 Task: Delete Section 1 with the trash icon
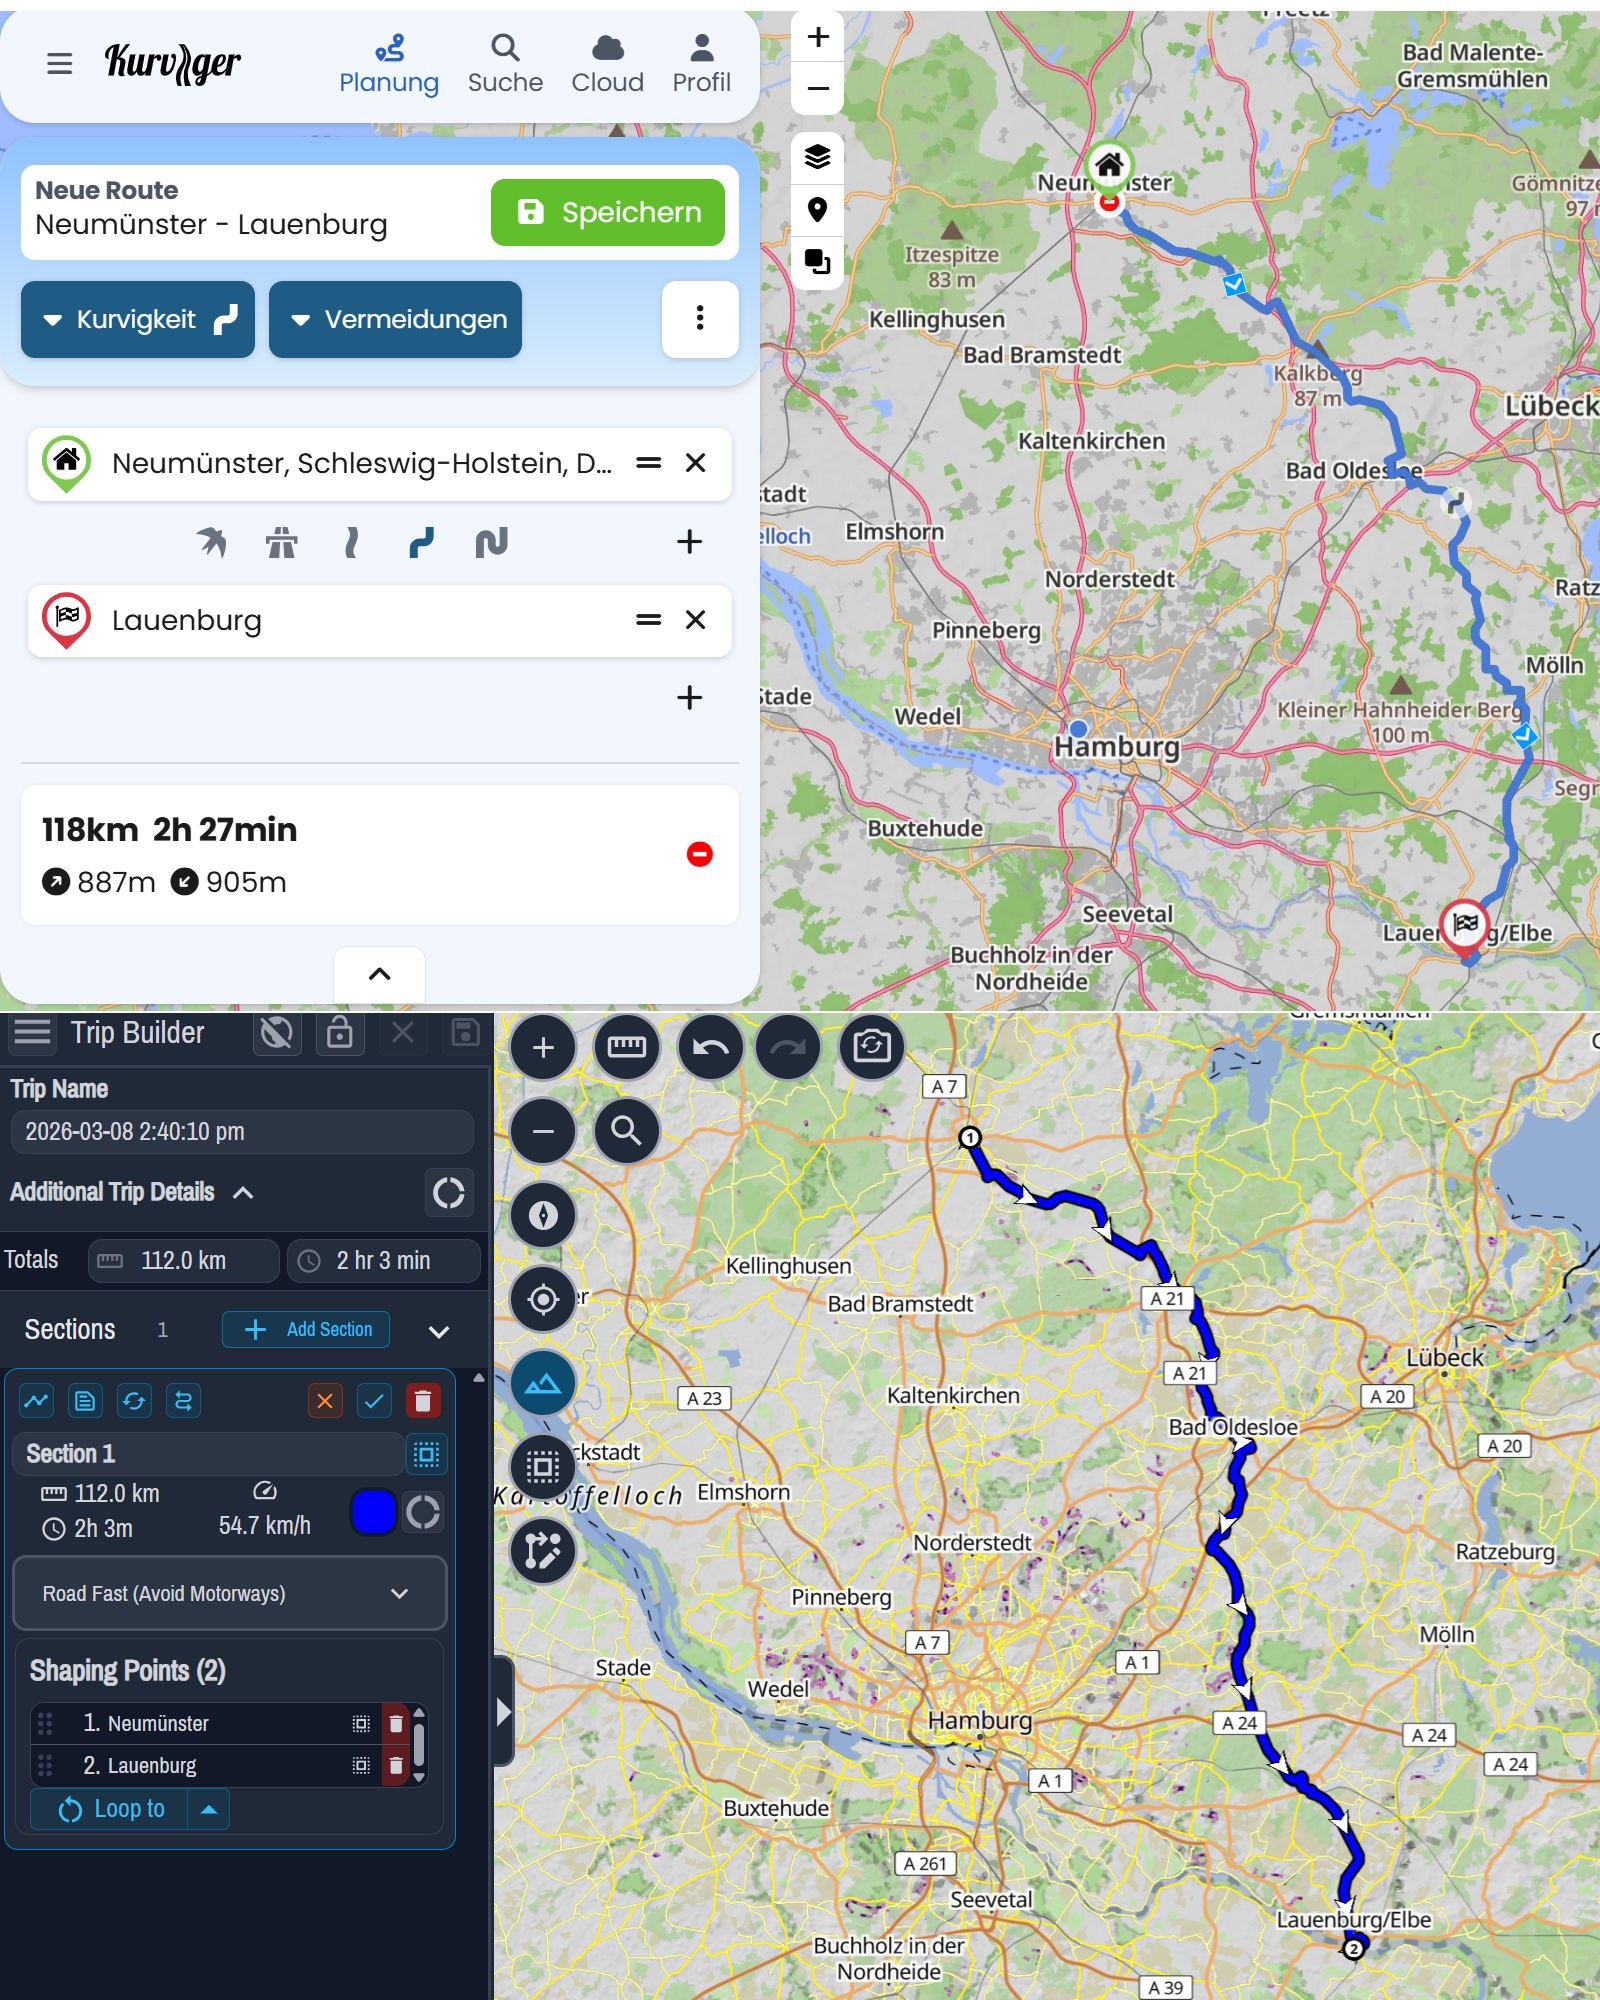click(x=424, y=1400)
